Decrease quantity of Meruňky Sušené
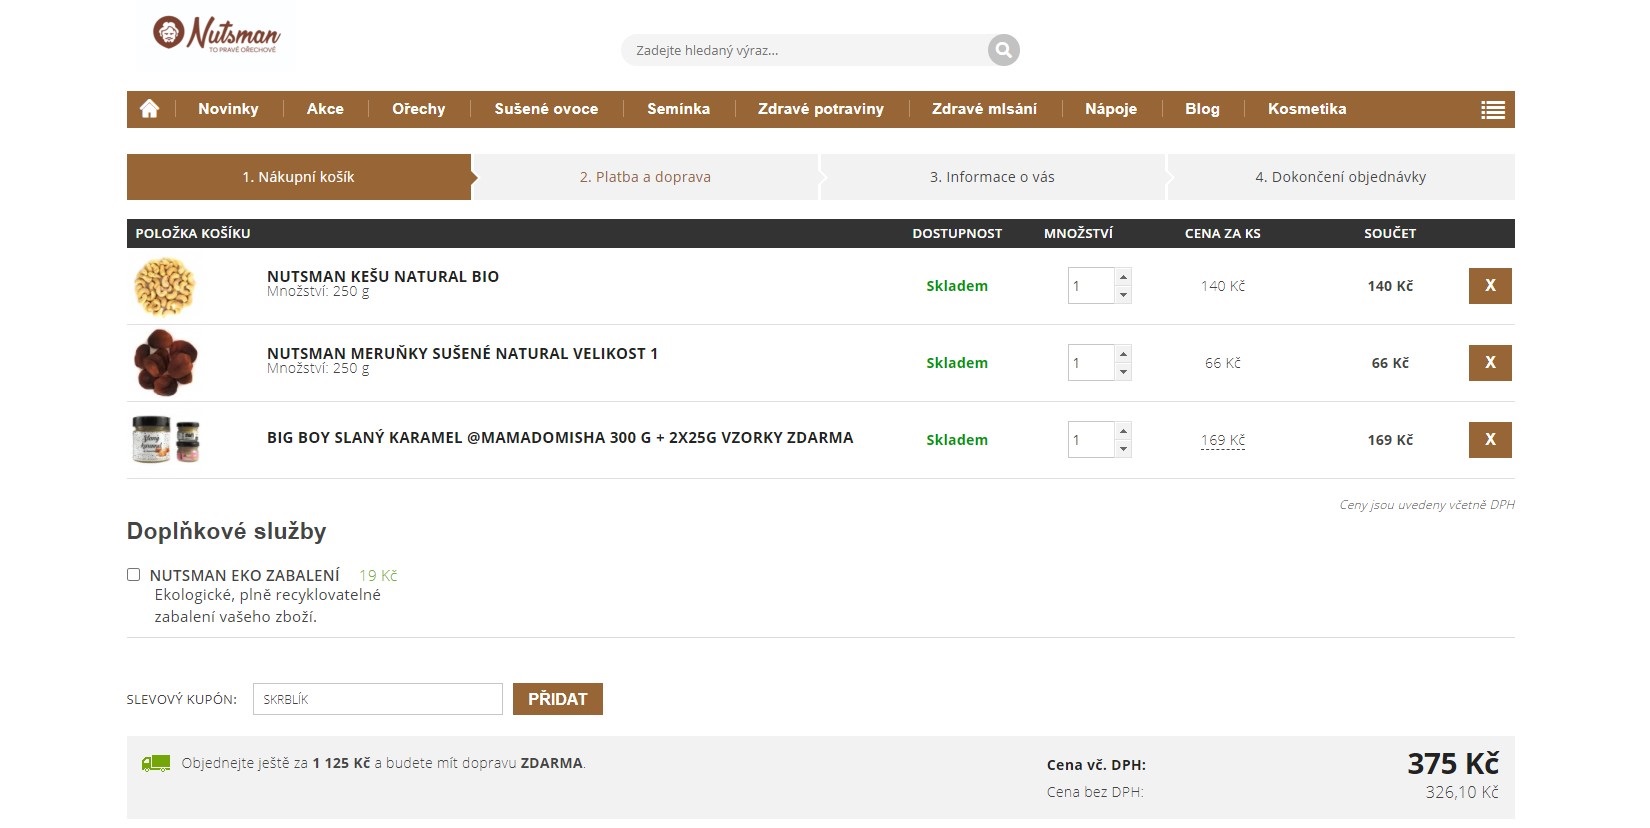Image resolution: width=1650 pixels, height=828 pixels. pos(1123,372)
